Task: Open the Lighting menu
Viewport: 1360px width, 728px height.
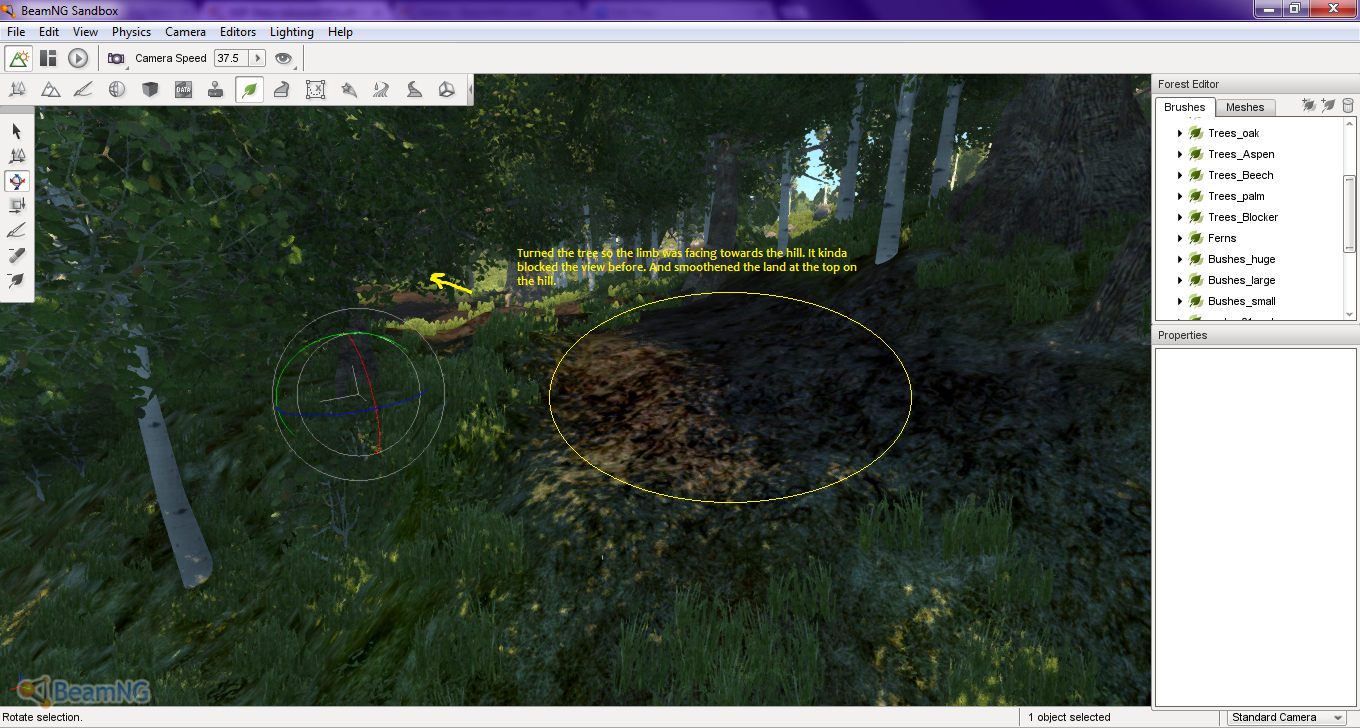Action: coord(292,32)
